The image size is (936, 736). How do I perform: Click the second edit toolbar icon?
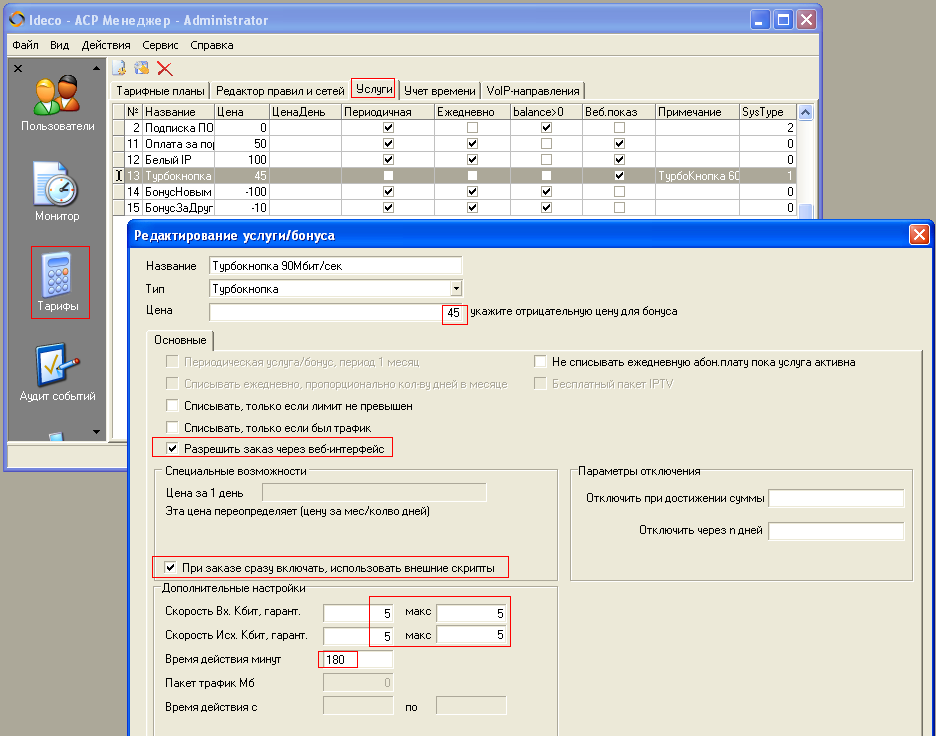141,68
